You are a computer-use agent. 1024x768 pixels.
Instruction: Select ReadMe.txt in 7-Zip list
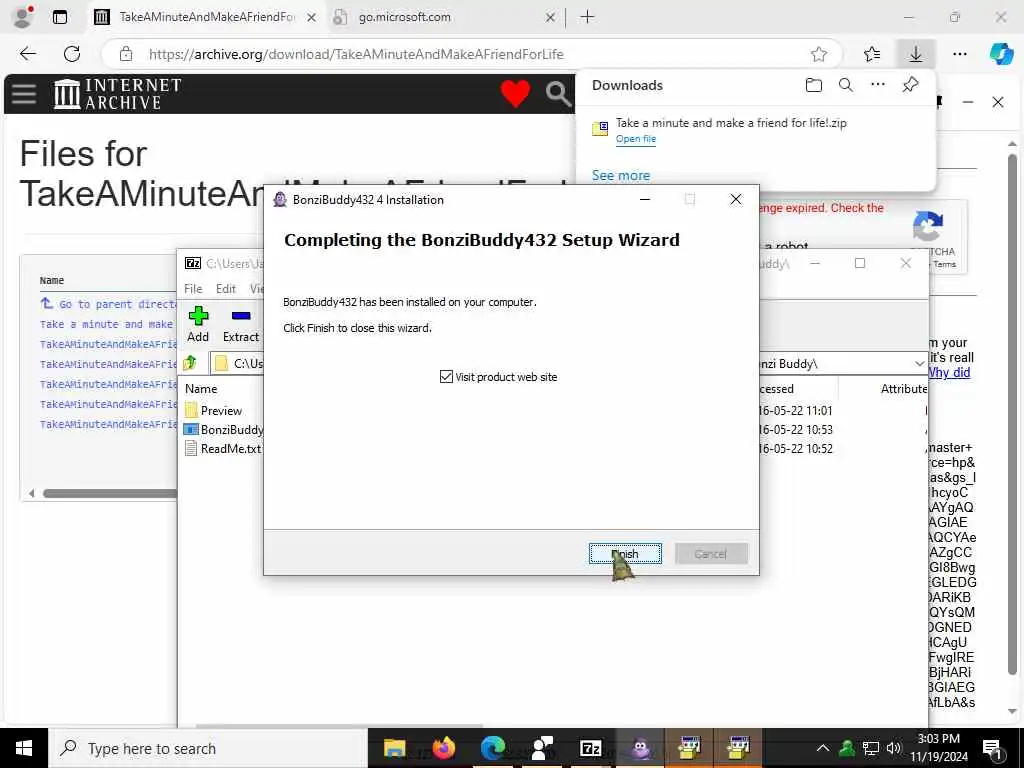pyautogui.click(x=223, y=449)
